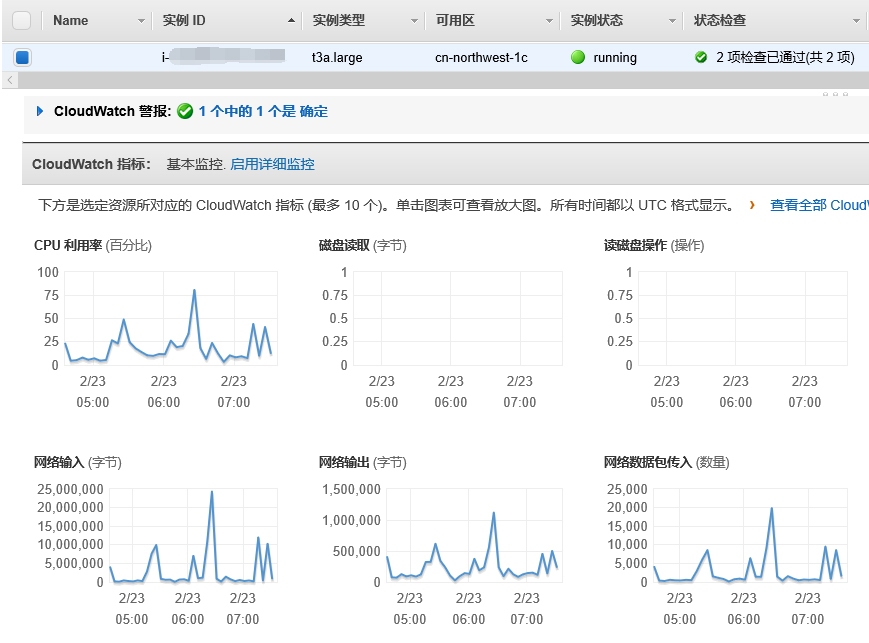Click the green CloudWatch alarm status icon
869x643 pixels.
(185, 112)
